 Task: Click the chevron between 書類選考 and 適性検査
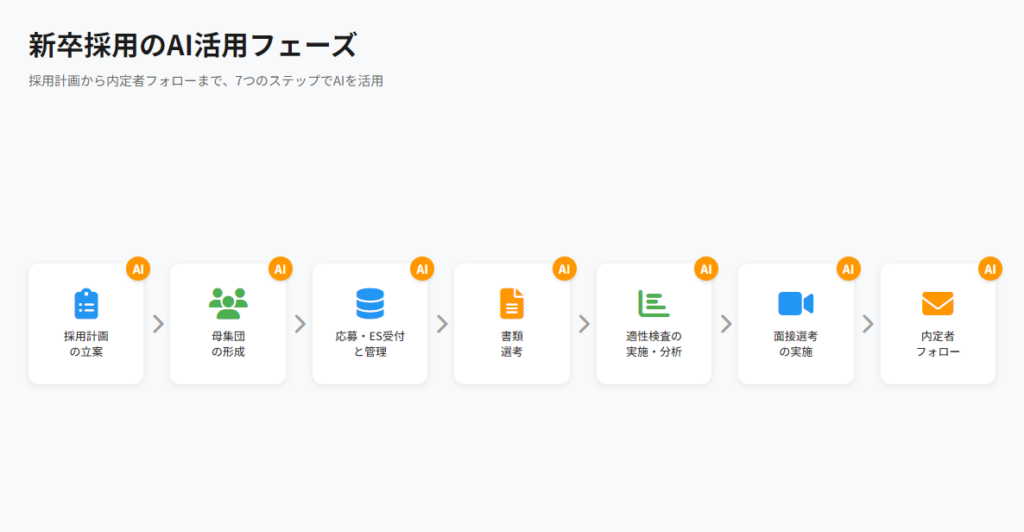(x=583, y=324)
